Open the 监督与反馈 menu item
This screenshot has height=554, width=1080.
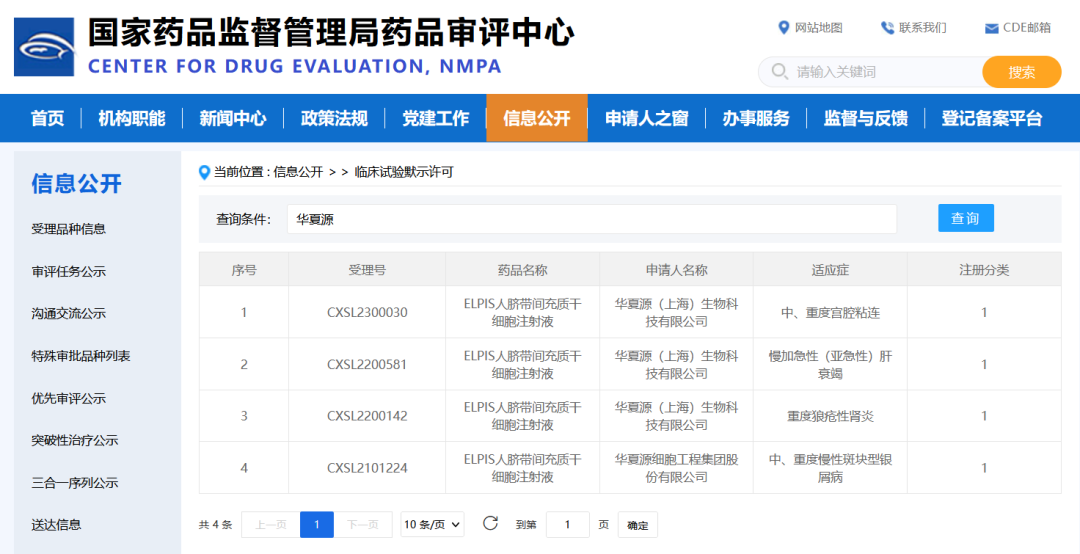[x=865, y=118]
